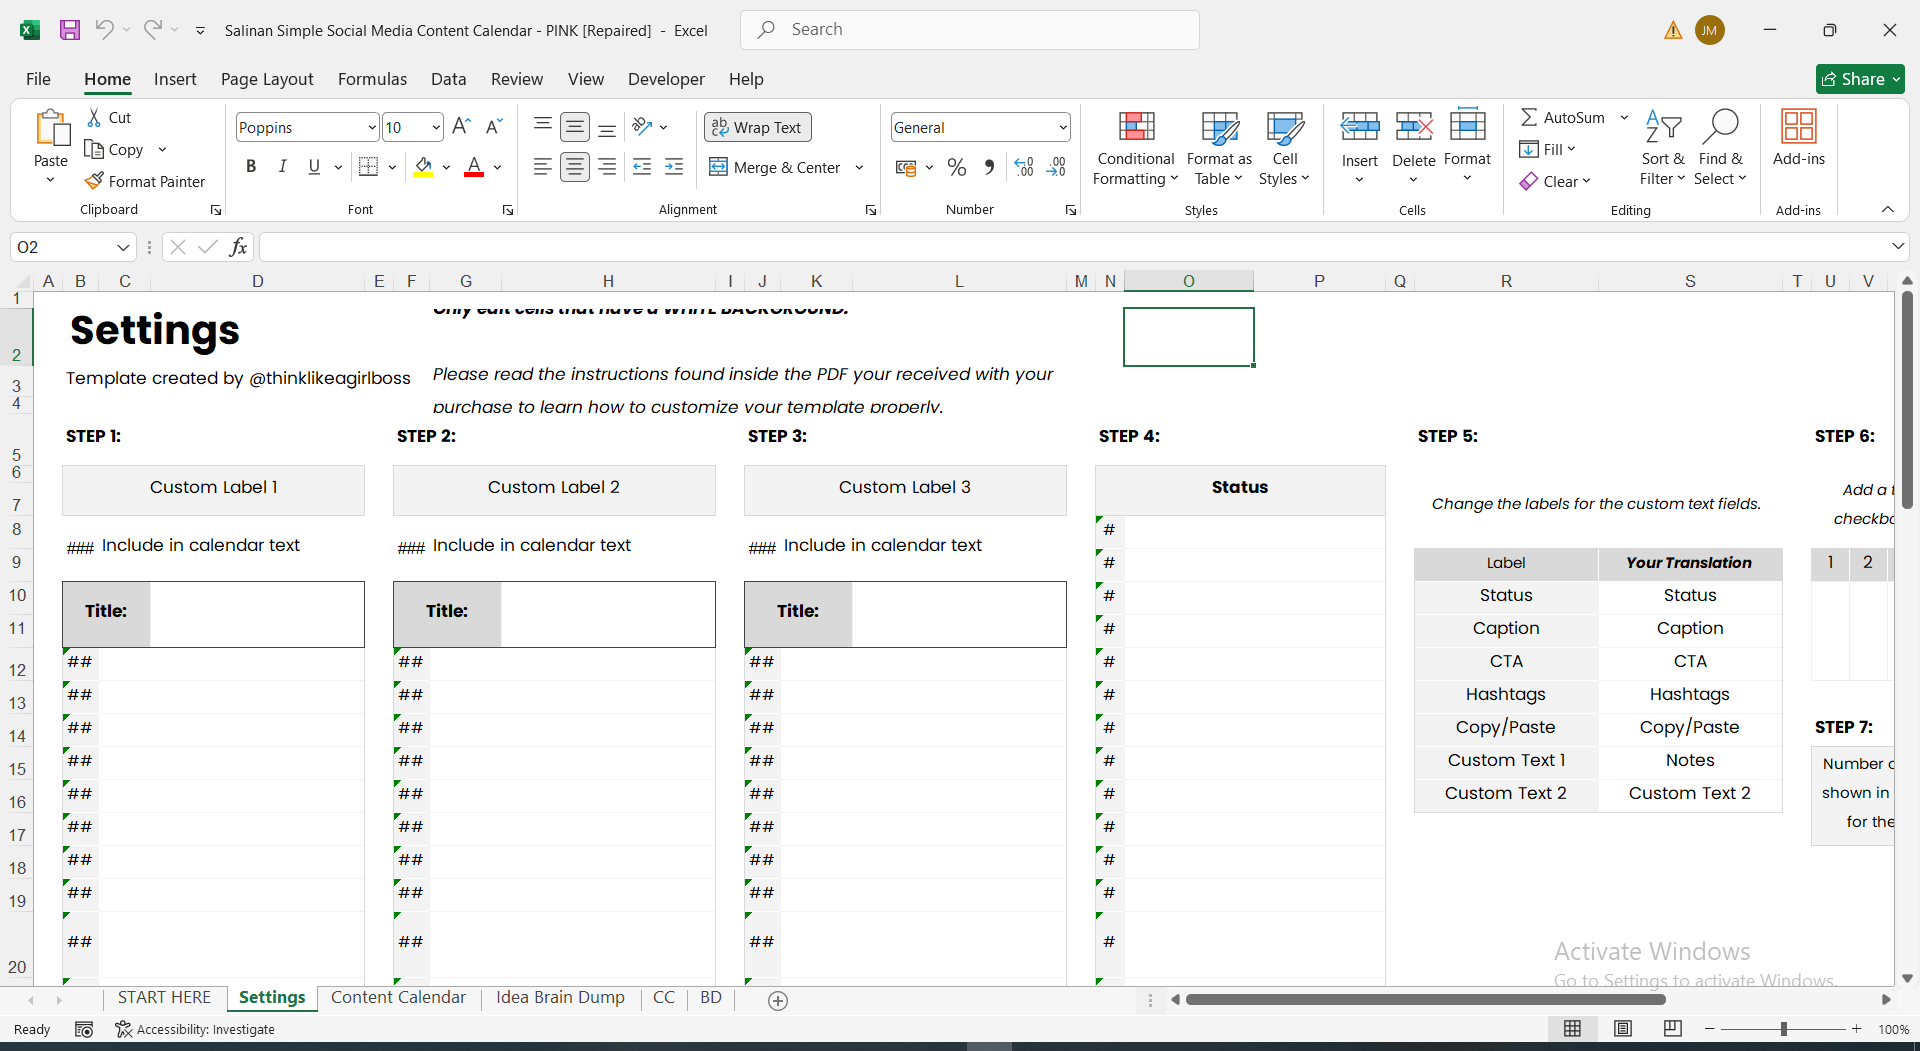Open the Find & Select menu
This screenshot has height=1051, width=1920.
tap(1721, 148)
